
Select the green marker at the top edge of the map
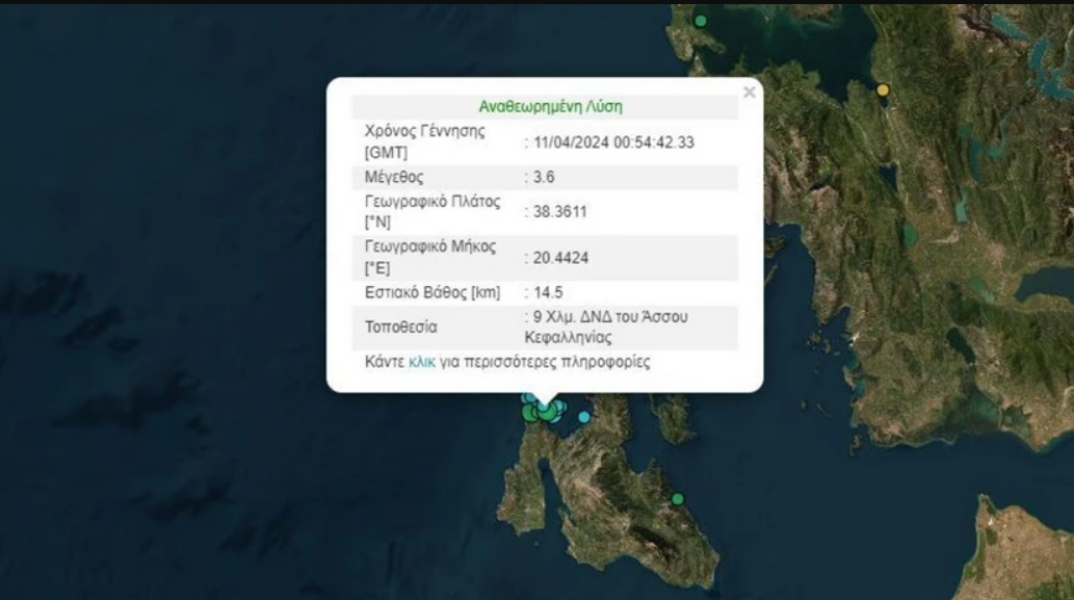tap(701, 20)
